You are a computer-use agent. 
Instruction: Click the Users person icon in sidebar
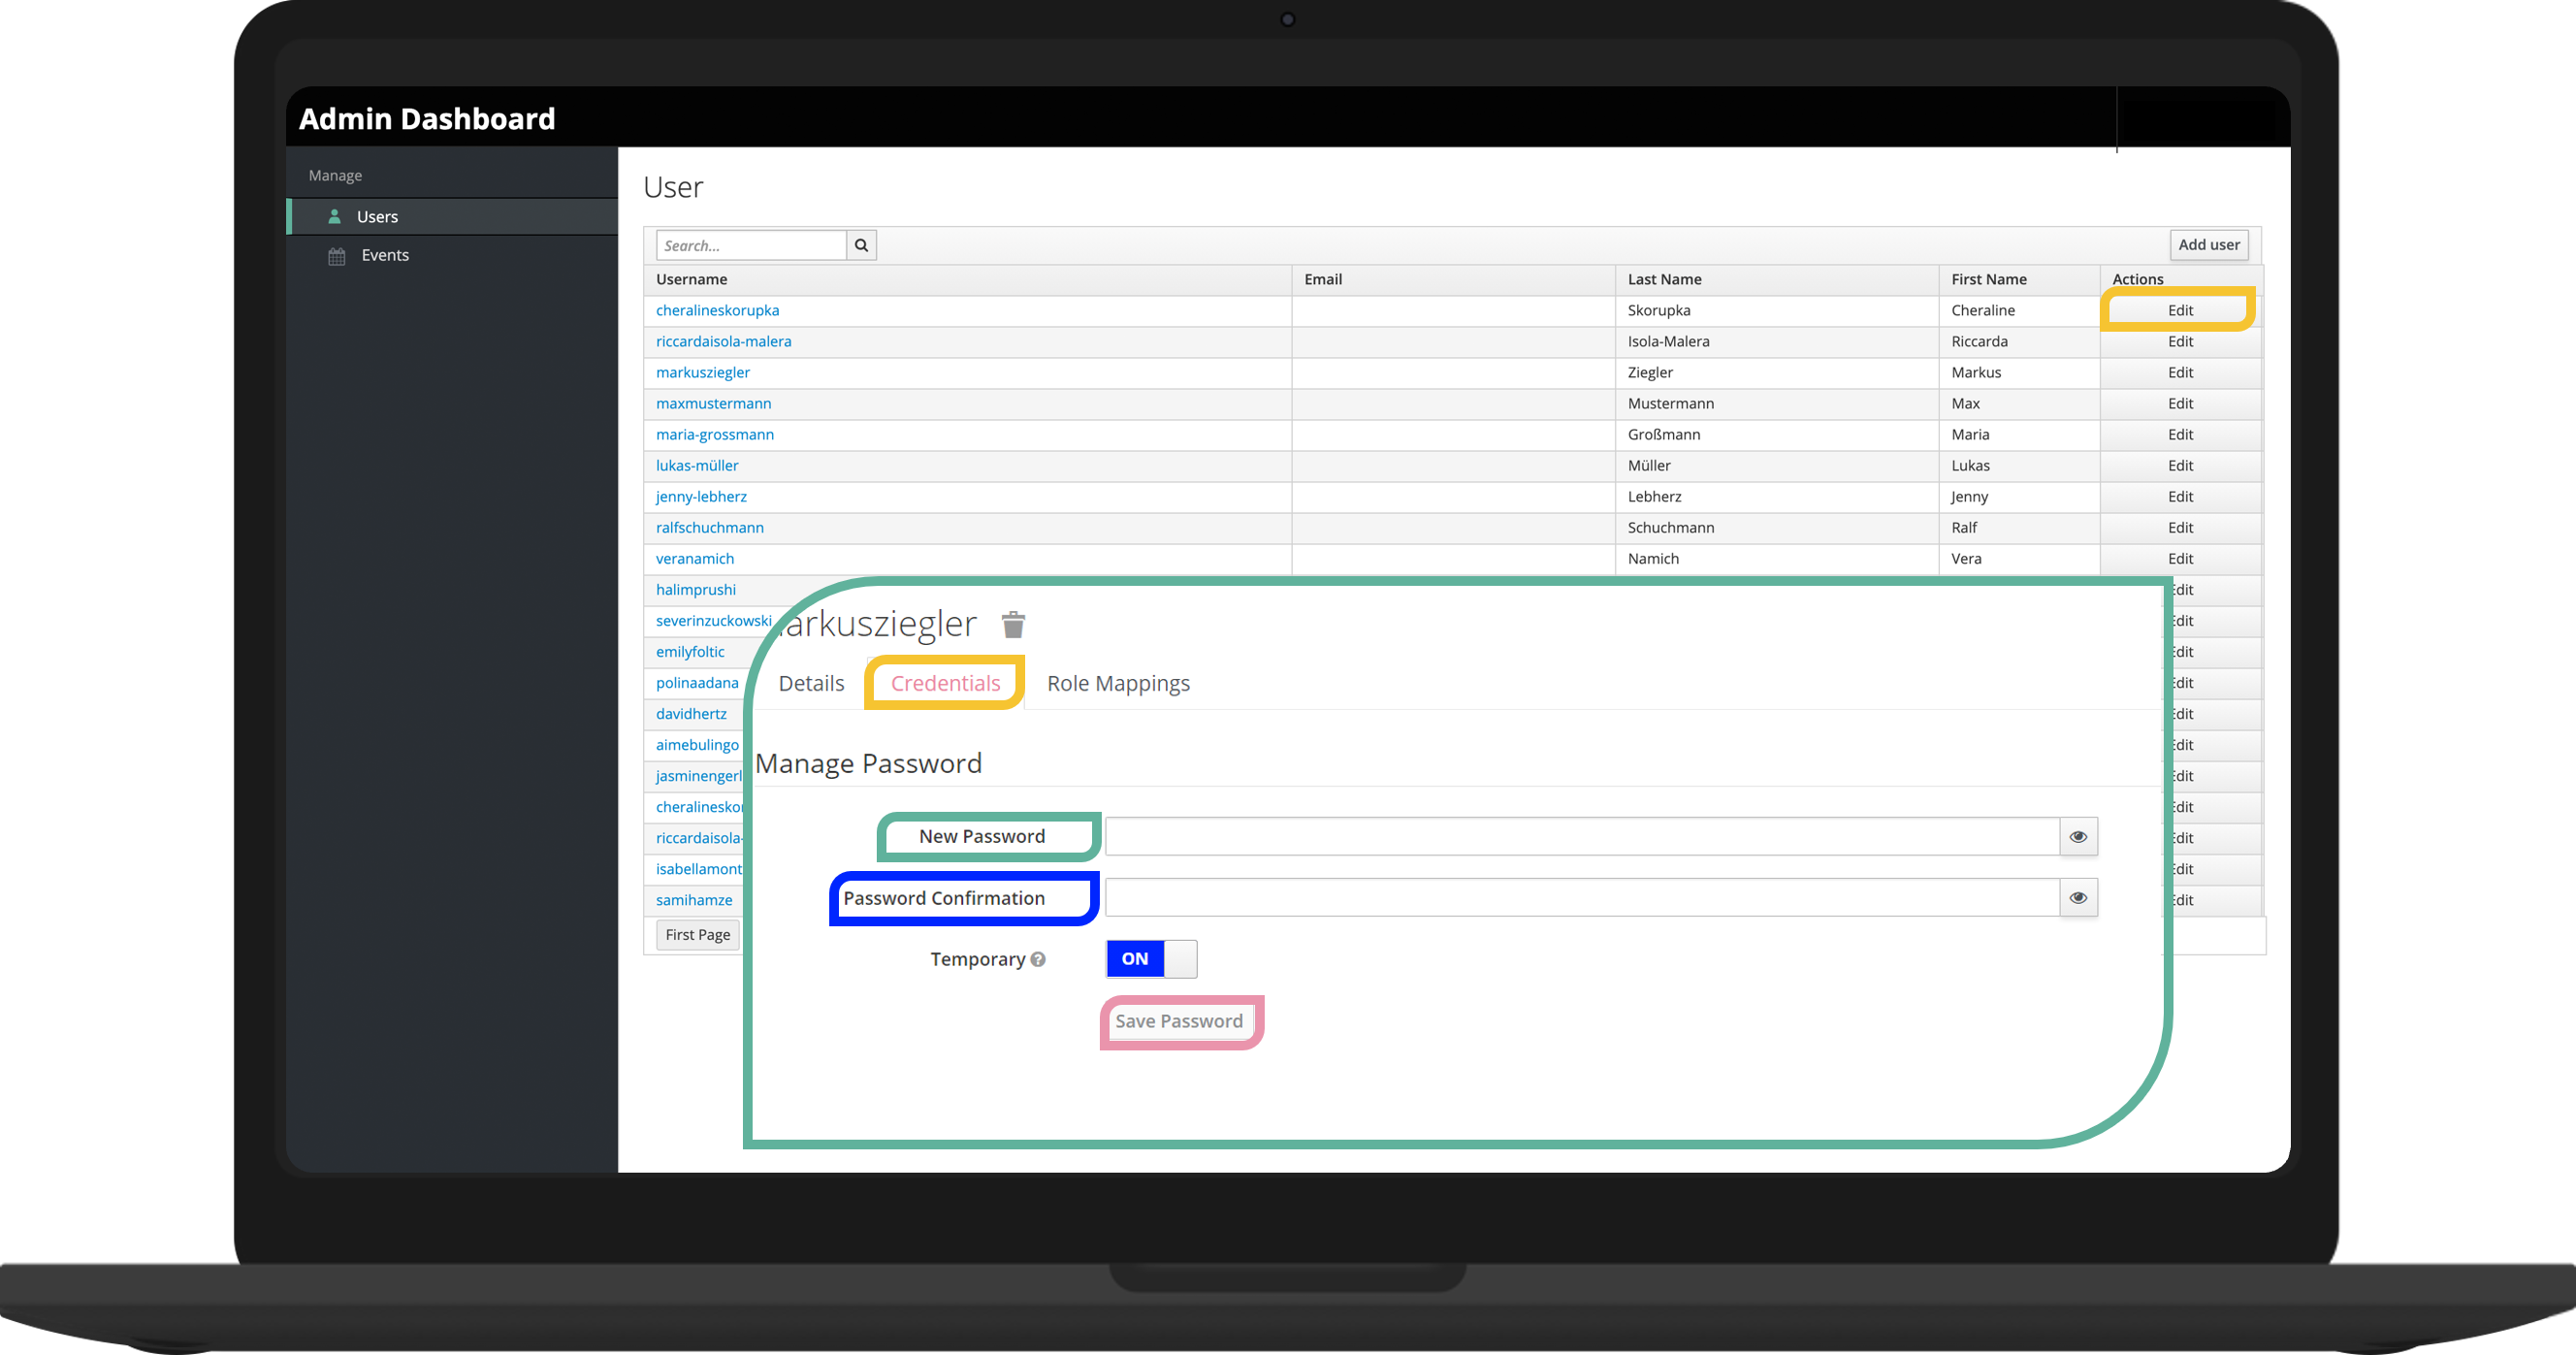(x=335, y=216)
